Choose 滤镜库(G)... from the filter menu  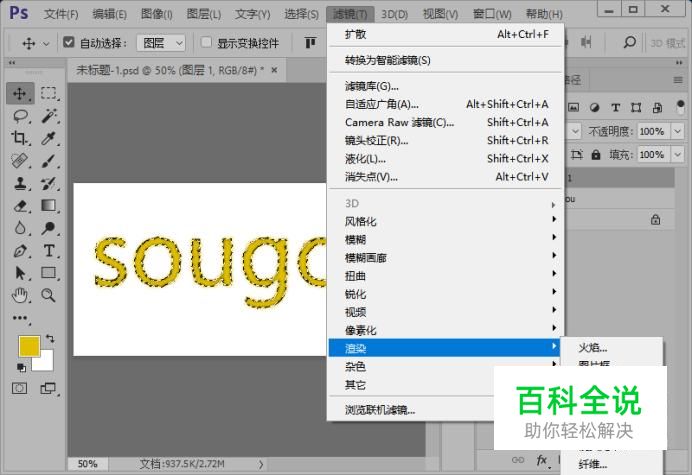click(x=446, y=86)
